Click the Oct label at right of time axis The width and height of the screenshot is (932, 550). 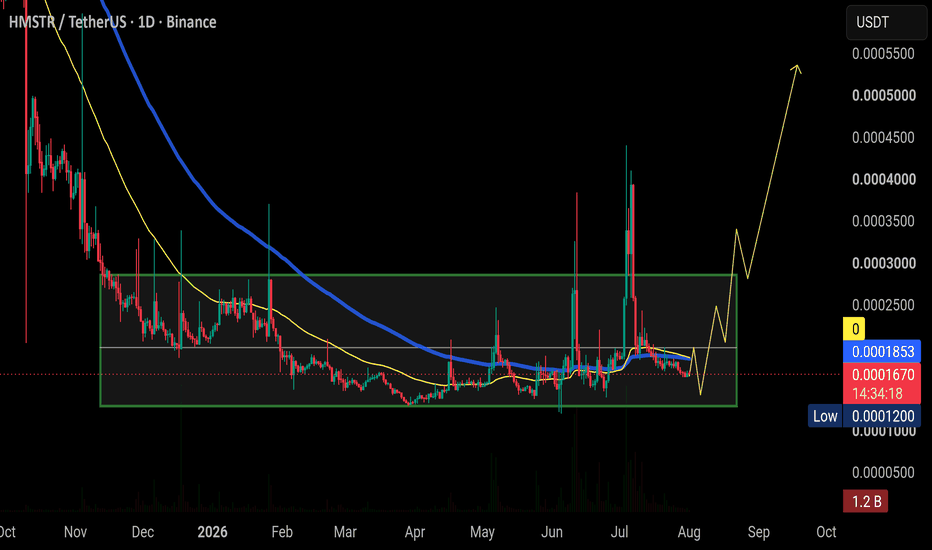(x=826, y=532)
